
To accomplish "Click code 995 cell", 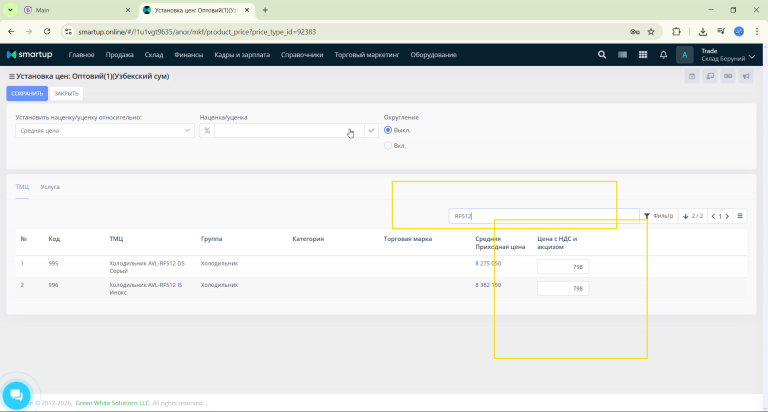I will point(53,264).
